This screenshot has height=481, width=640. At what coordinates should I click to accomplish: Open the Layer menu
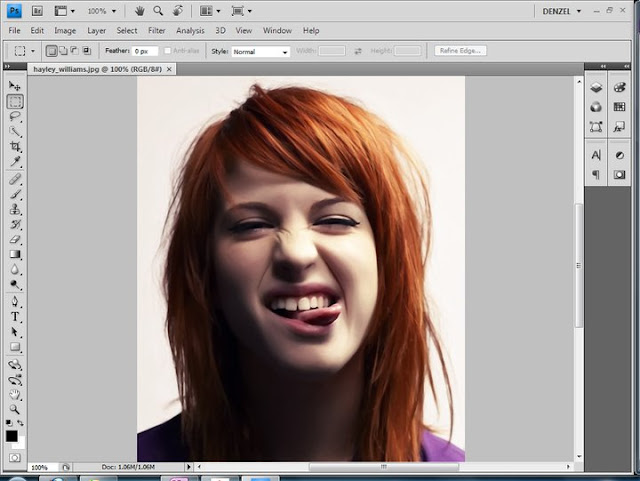coord(96,31)
